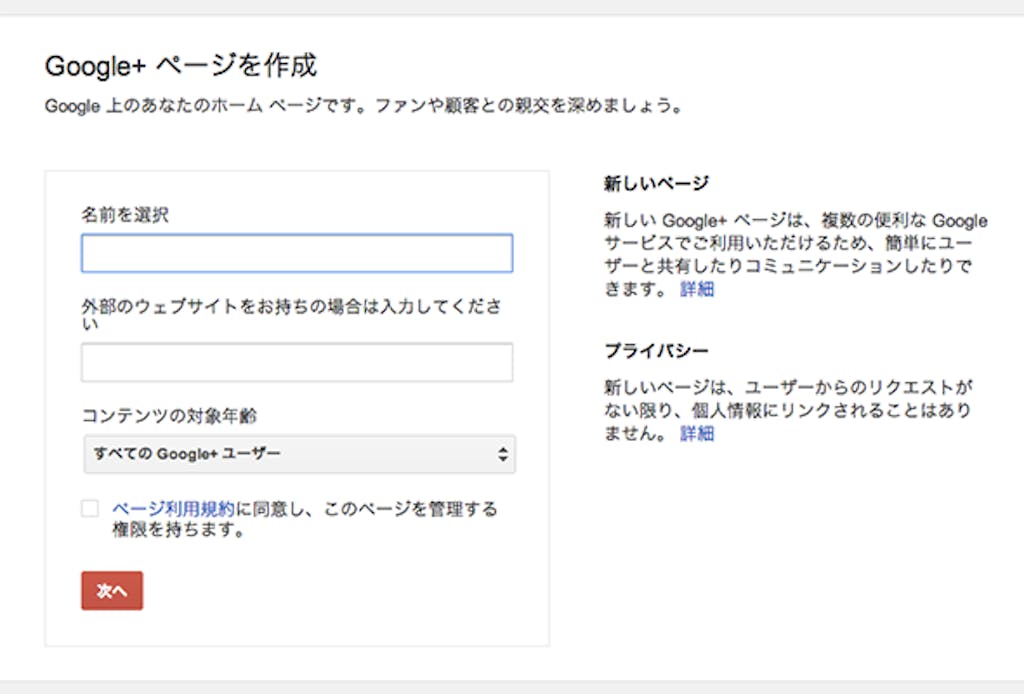Click the privacy description paragraph about 個人情報
Screen dimensions: 1024x694
786,410
